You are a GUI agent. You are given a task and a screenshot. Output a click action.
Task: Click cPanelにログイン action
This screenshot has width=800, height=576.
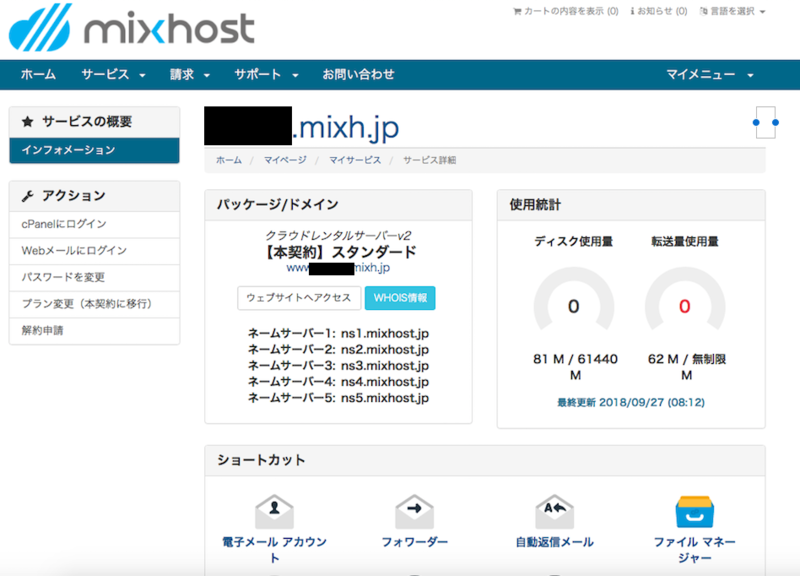pos(94,224)
